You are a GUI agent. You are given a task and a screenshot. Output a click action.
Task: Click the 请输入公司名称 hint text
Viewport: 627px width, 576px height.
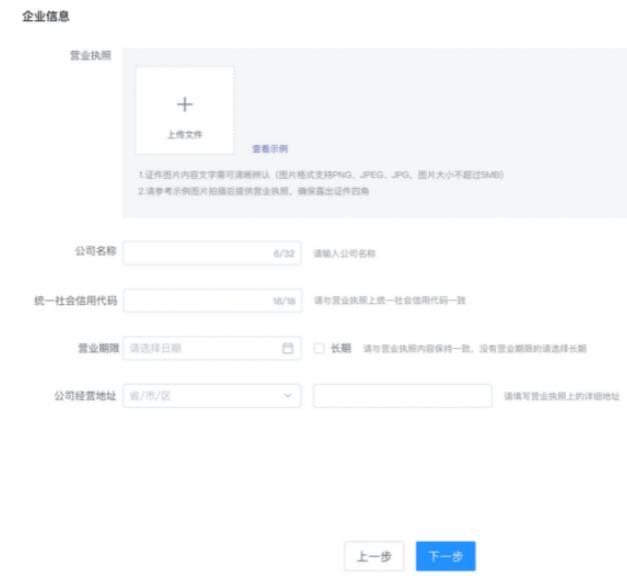tap(345, 254)
